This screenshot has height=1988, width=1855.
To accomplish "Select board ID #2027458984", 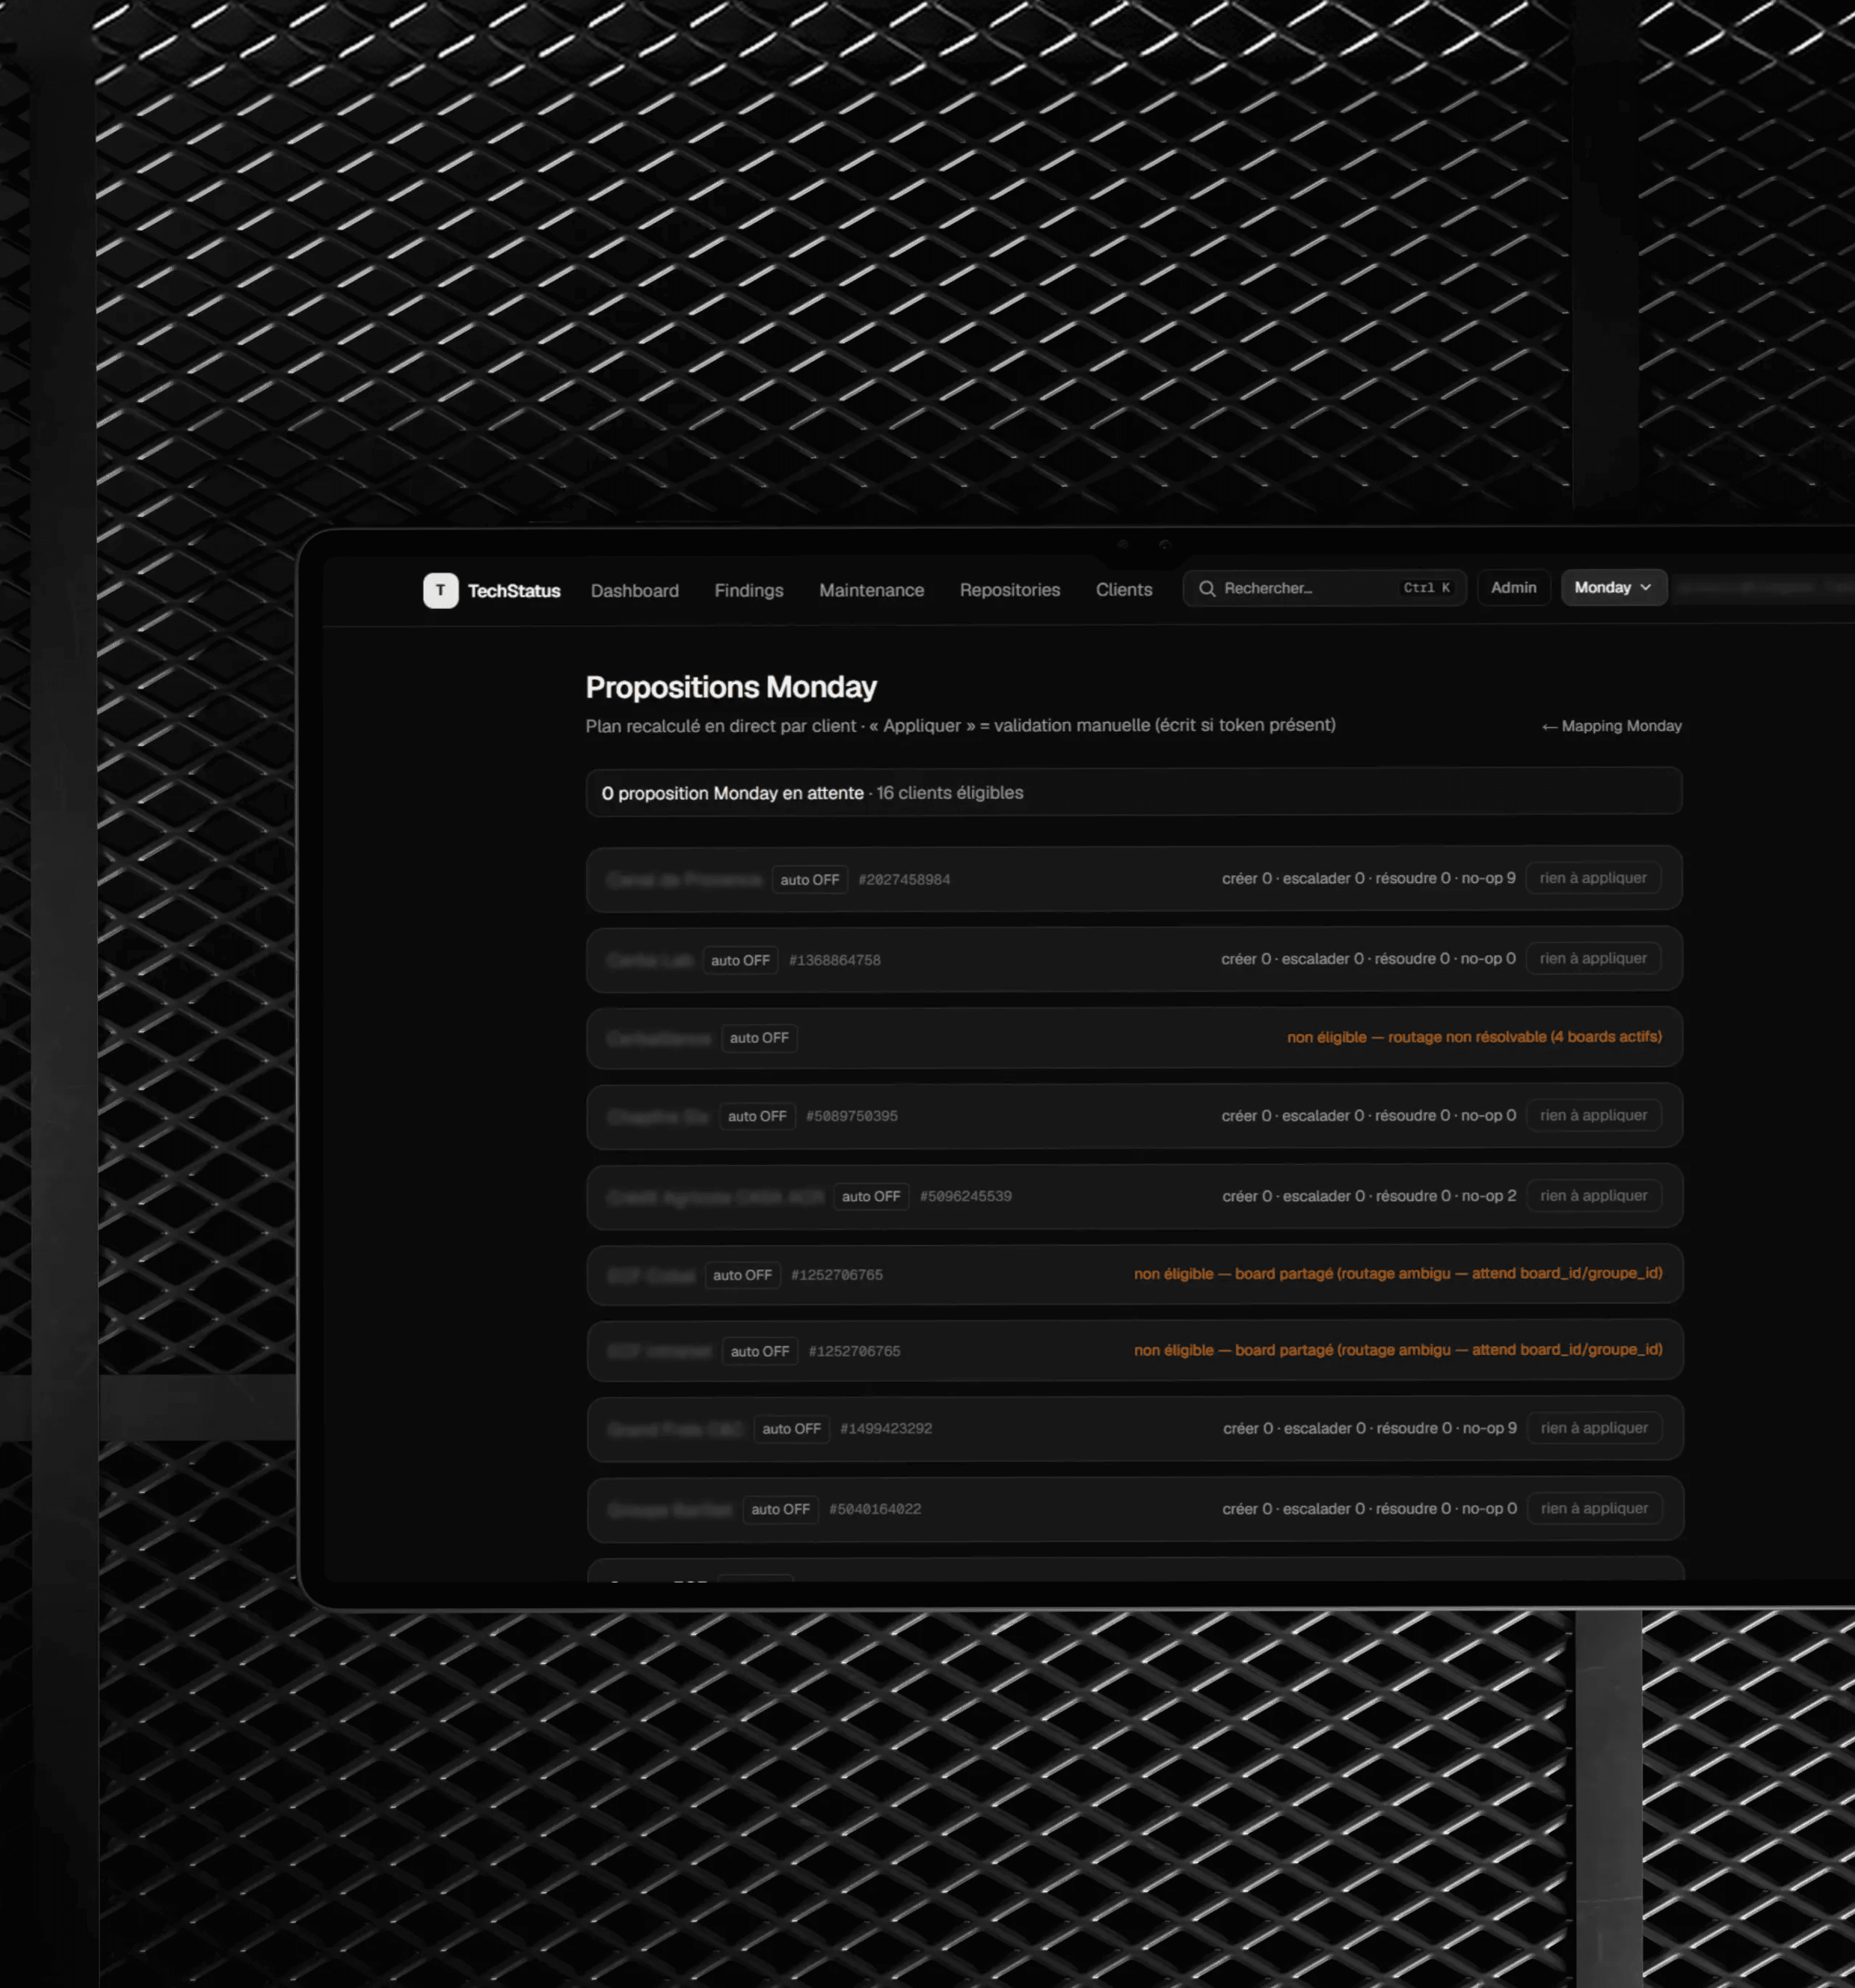I will pyautogui.click(x=904, y=880).
